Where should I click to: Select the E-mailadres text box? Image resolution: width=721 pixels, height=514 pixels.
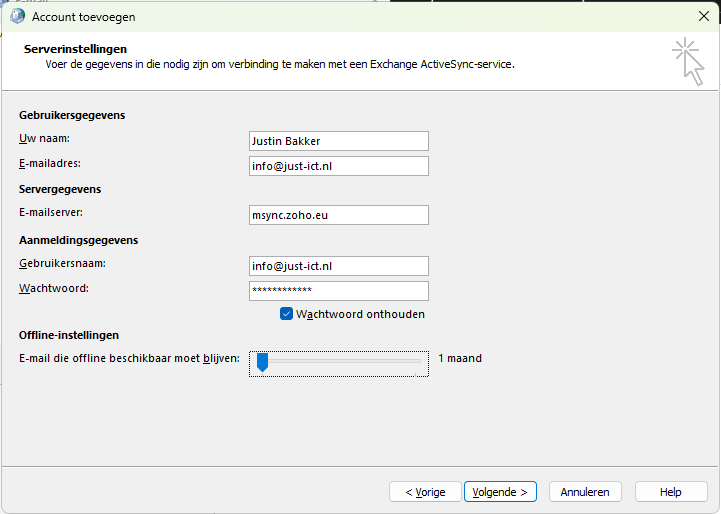(x=338, y=166)
